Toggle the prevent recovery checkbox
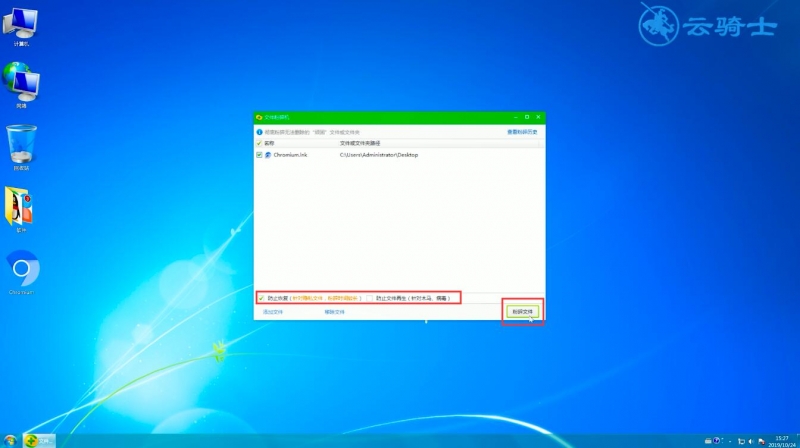 coord(261,298)
